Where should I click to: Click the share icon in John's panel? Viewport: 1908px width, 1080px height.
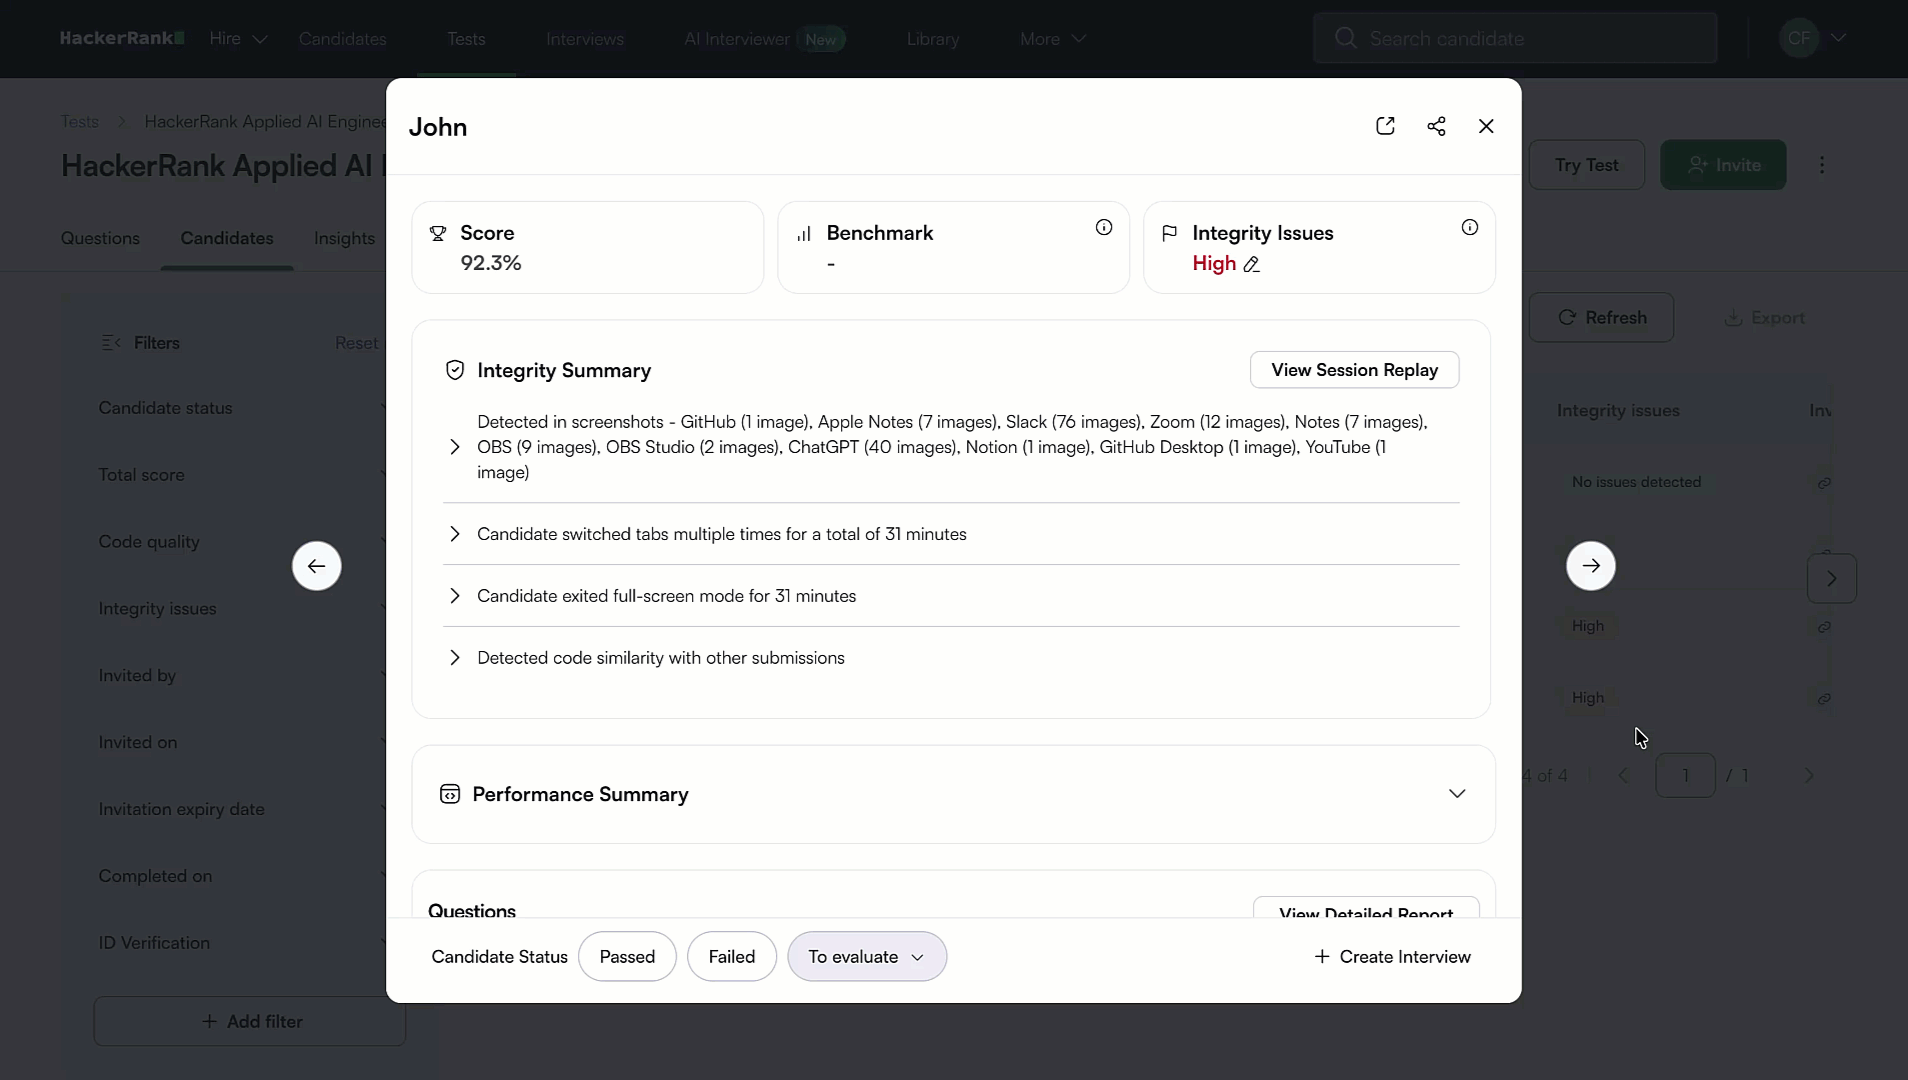[x=1436, y=126]
